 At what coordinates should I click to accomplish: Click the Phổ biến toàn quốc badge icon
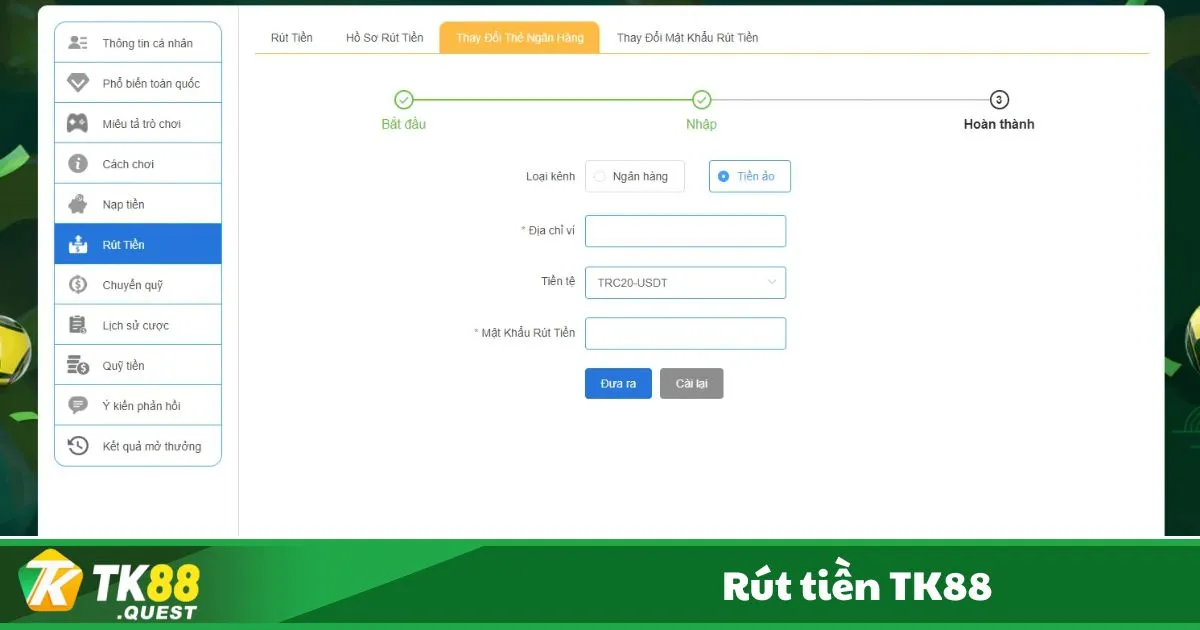(78, 82)
